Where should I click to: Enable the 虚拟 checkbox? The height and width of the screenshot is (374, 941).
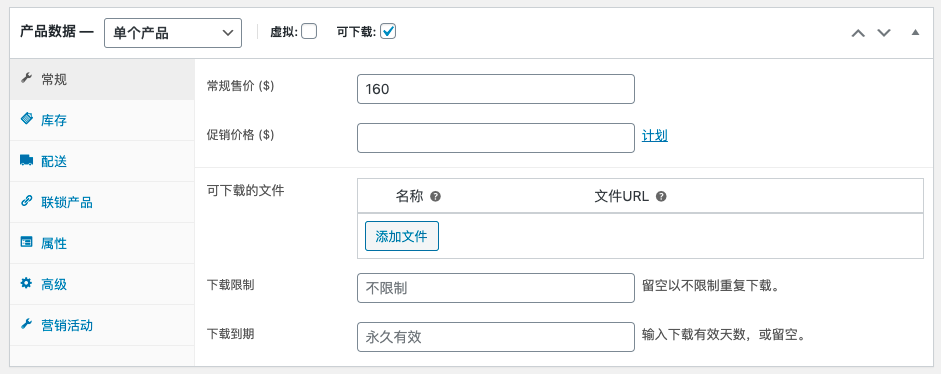tap(309, 31)
